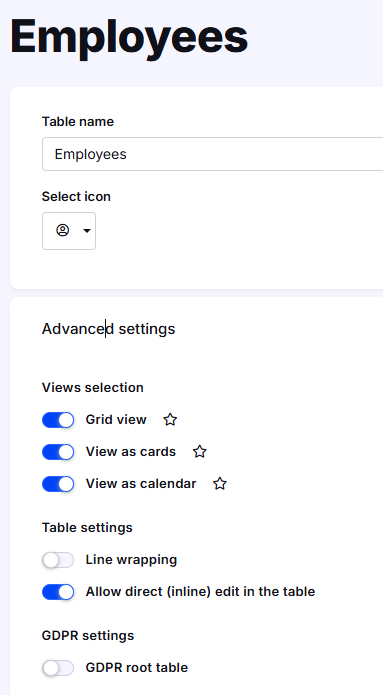The image size is (383, 695).
Task: Disable the inline edit switch
Action: [x=58, y=592]
